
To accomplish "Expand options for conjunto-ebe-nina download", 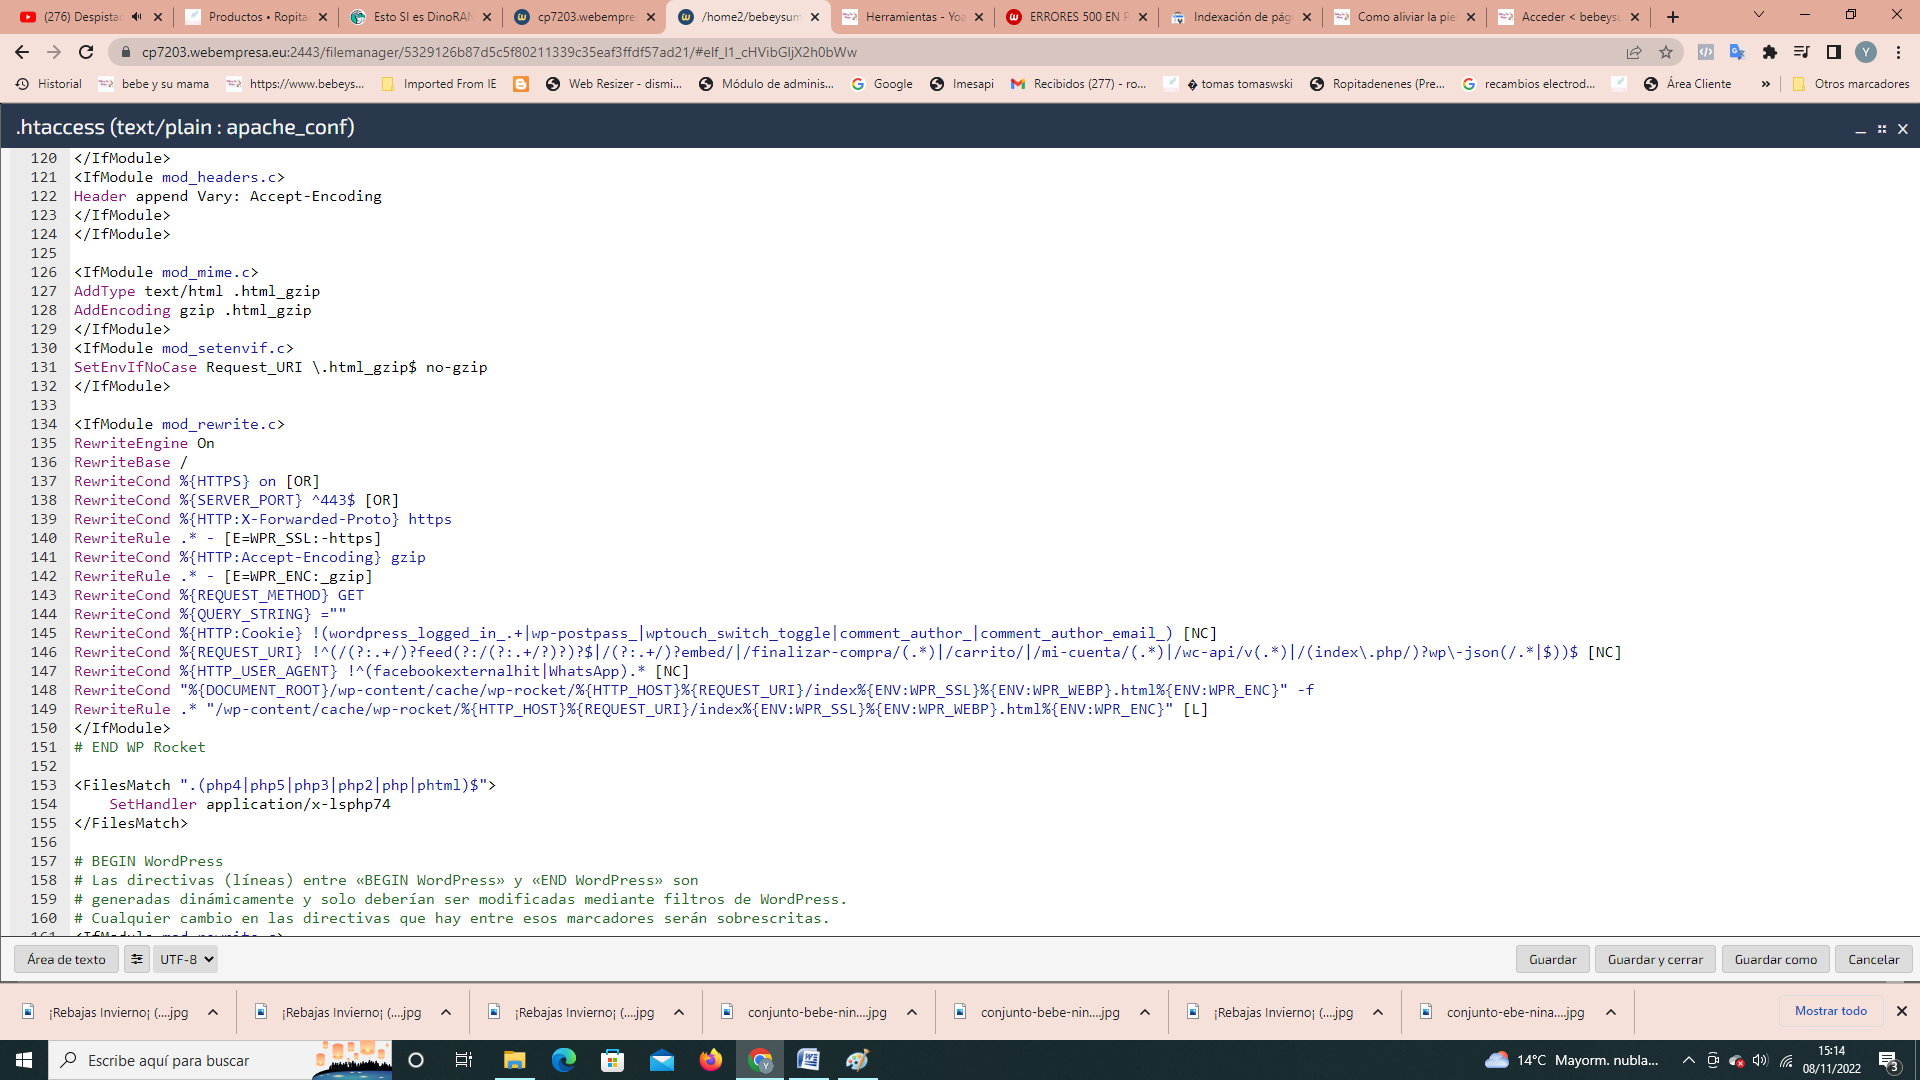I will [1611, 1012].
